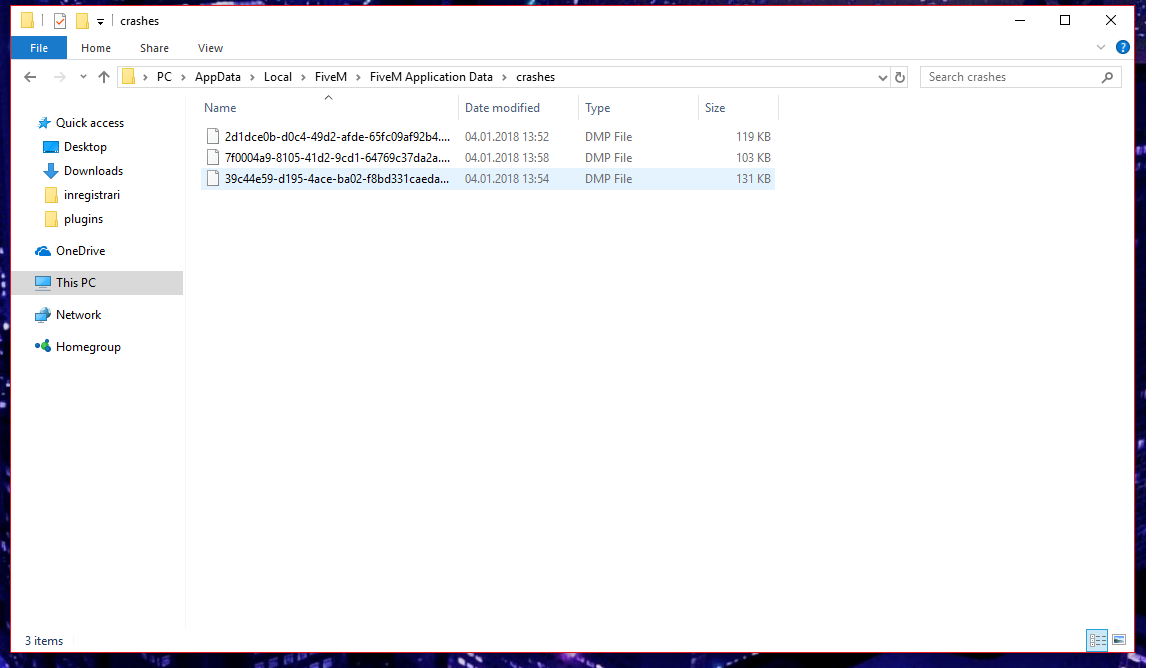Click the OneDrive cloud icon
The height and width of the screenshot is (668, 1152).
43,251
